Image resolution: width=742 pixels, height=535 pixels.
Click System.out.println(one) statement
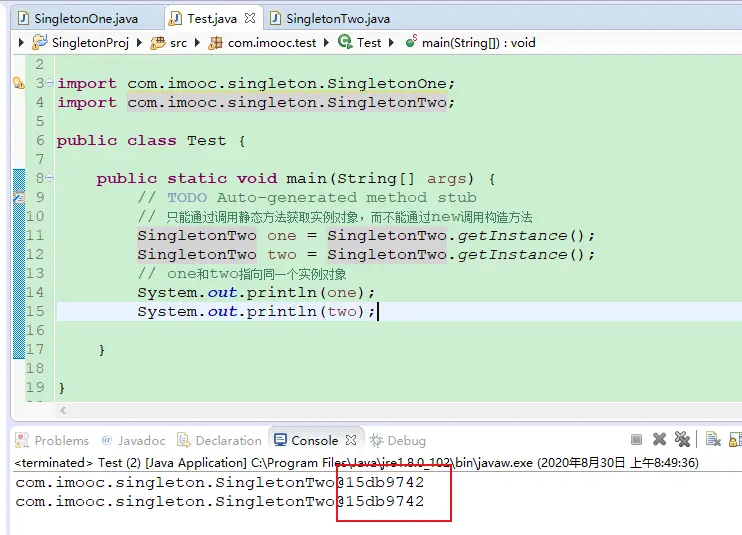[256, 292]
